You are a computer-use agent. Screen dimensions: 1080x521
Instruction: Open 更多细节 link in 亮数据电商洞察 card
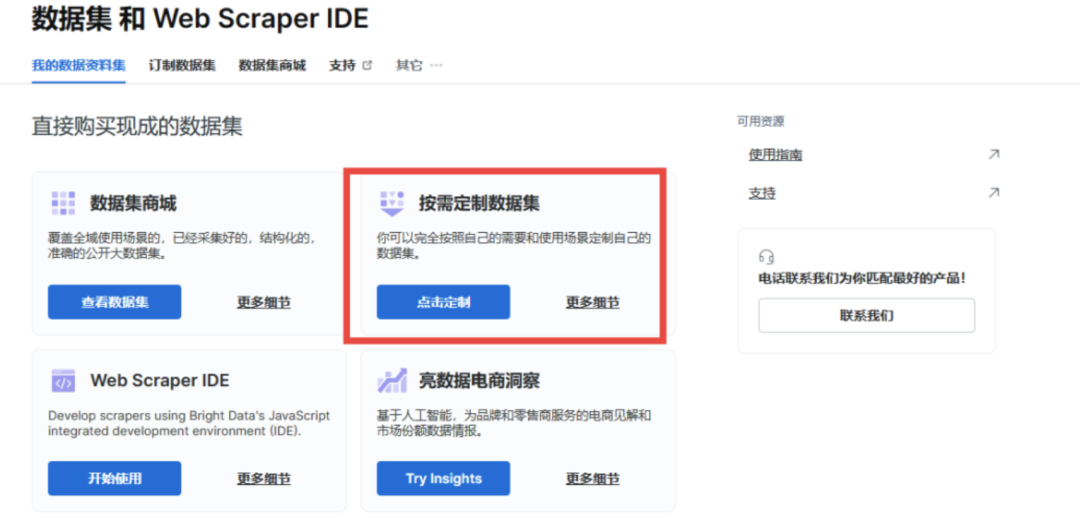592,479
